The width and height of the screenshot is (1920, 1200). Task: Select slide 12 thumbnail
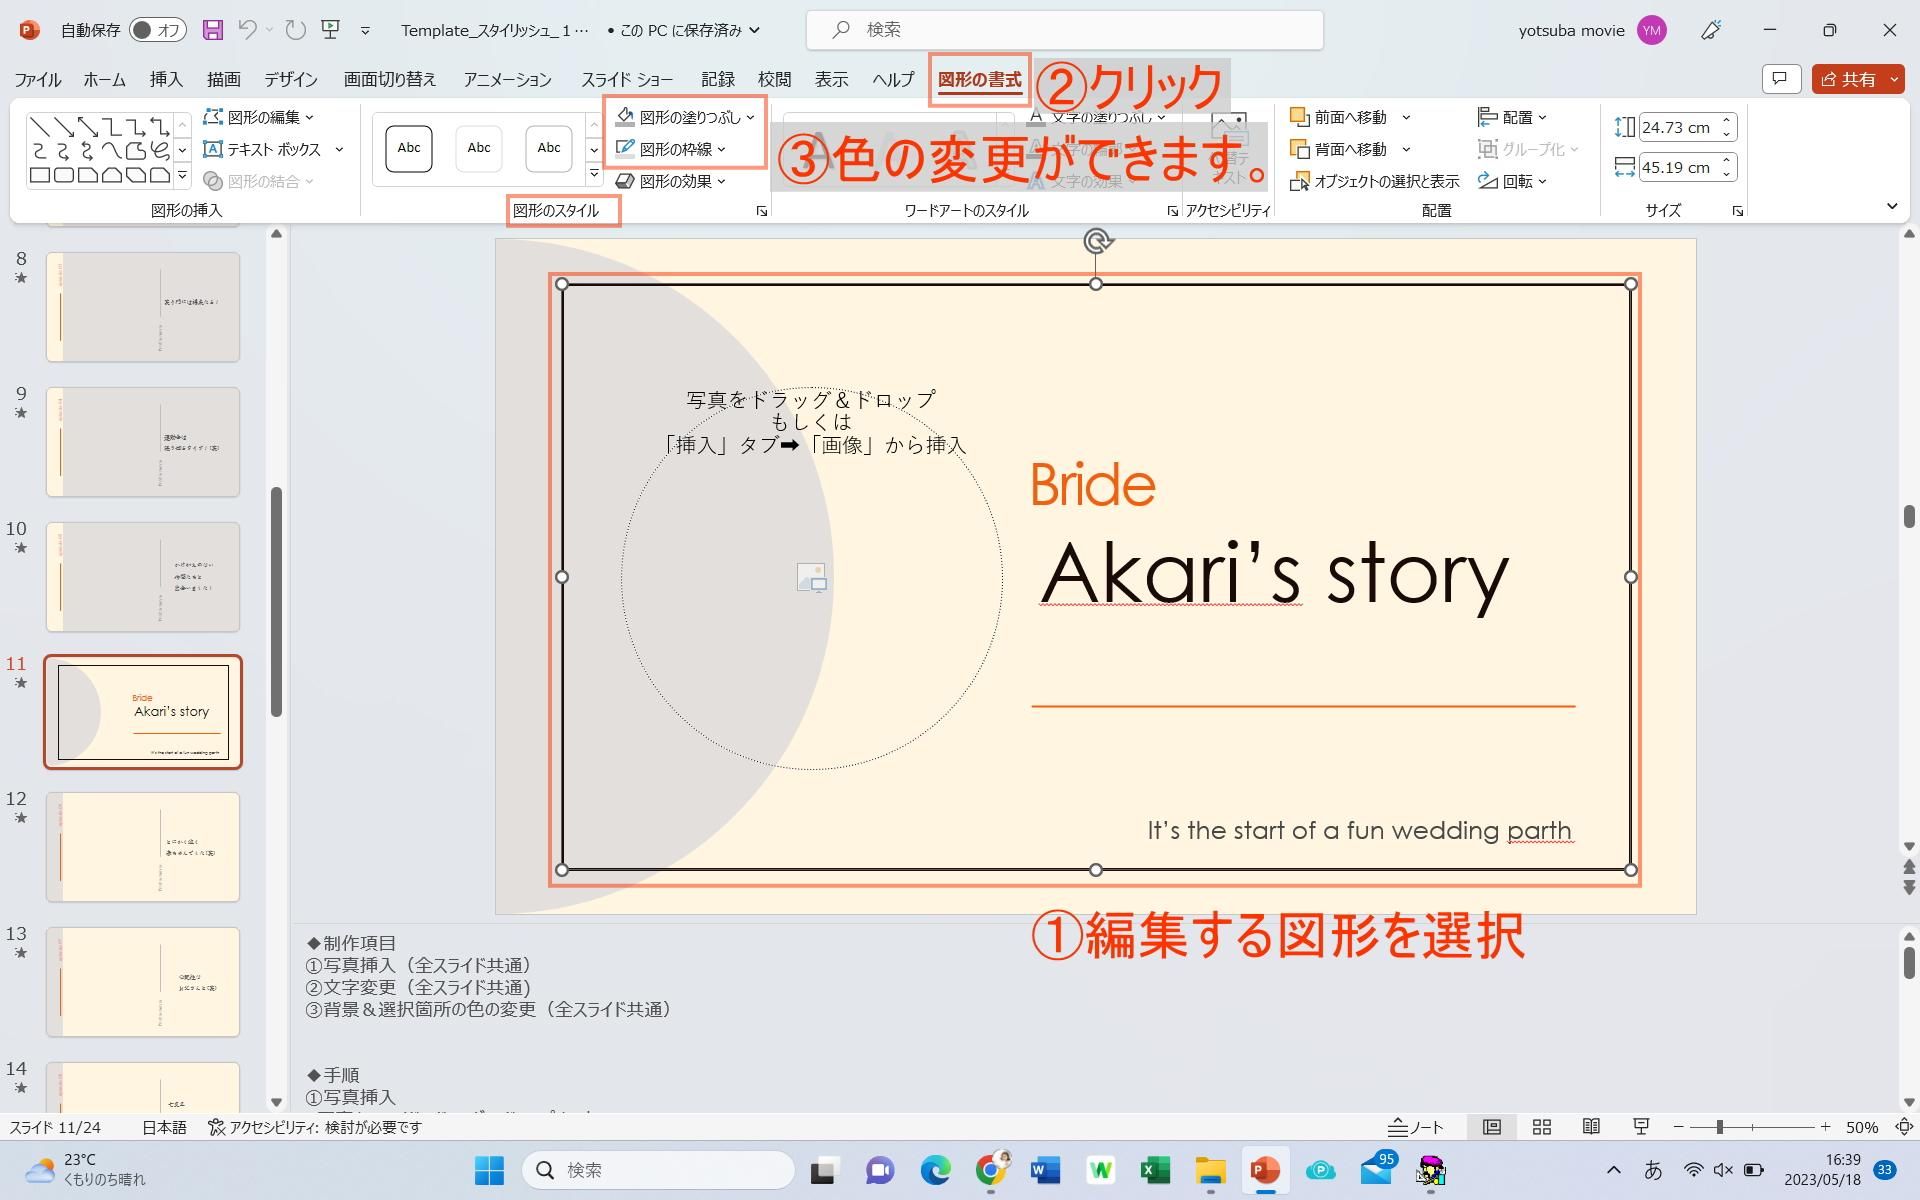pyautogui.click(x=143, y=846)
